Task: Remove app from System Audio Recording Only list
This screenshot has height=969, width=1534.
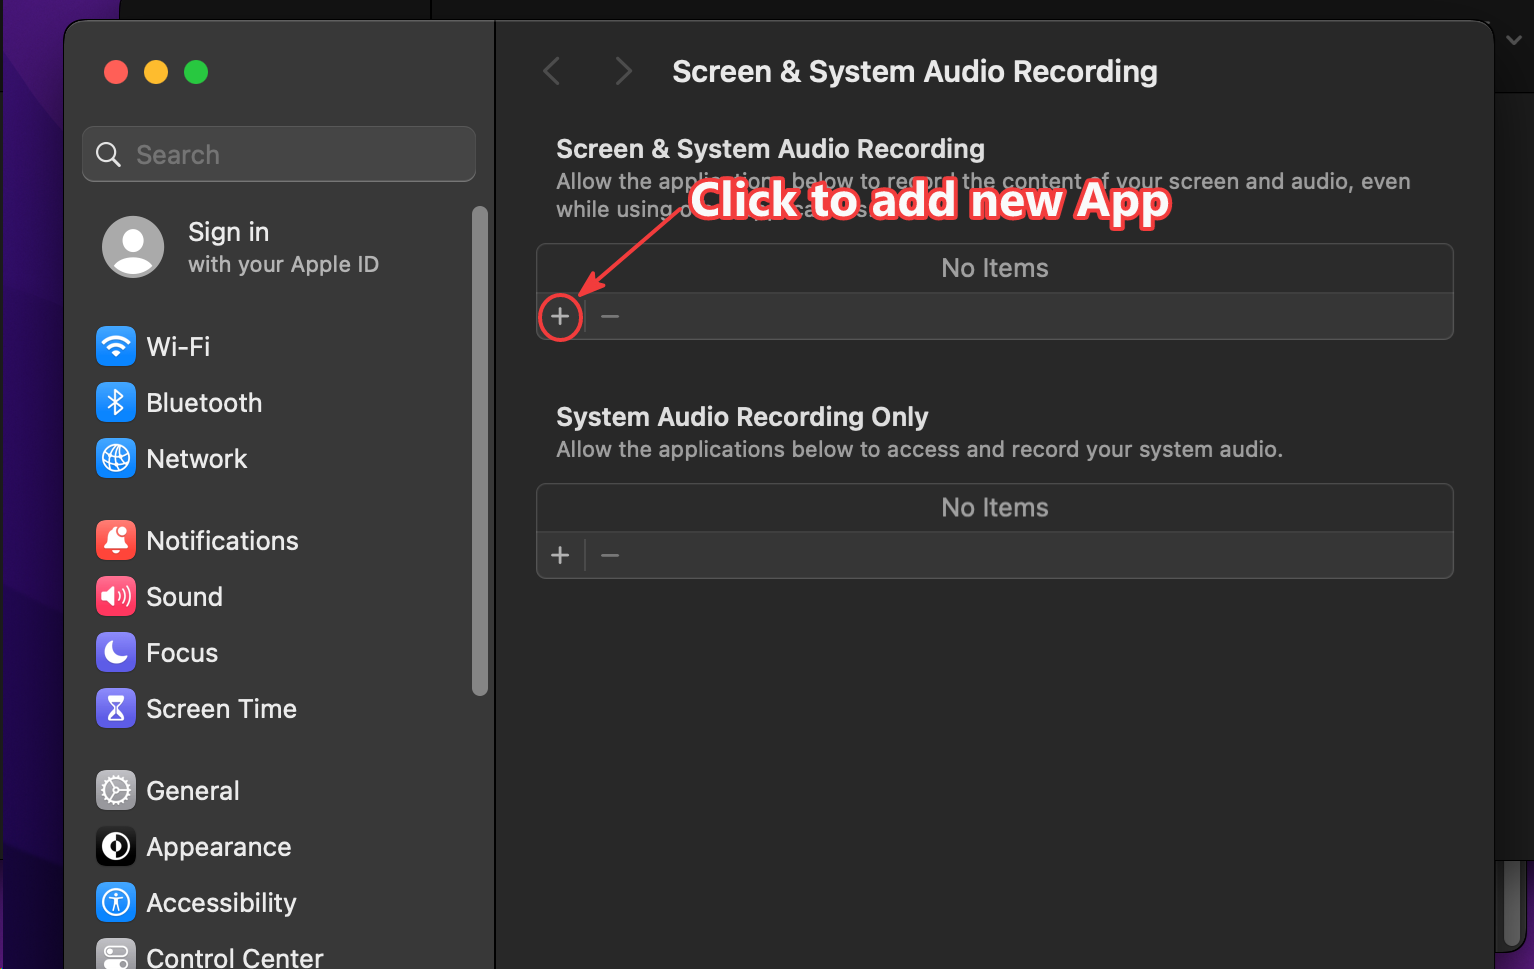Action: click(610, 555)
